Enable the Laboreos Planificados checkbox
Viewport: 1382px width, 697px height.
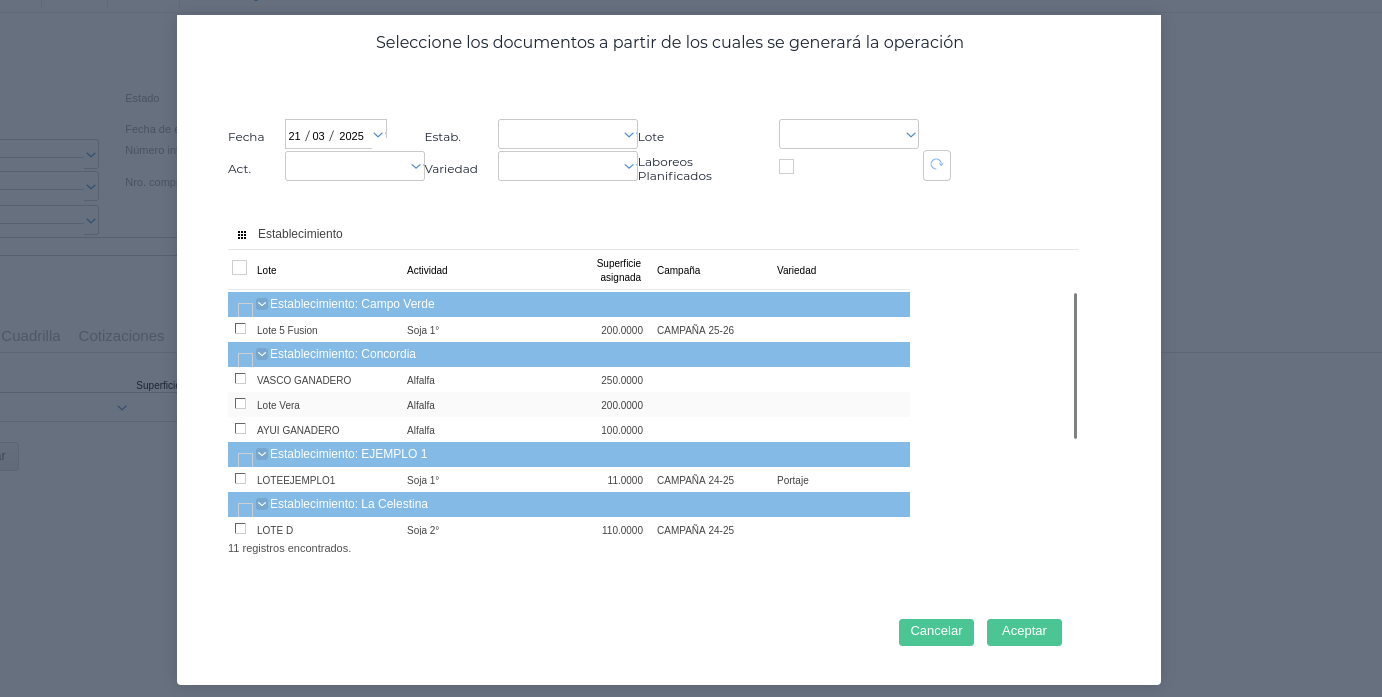pos(786,167)
